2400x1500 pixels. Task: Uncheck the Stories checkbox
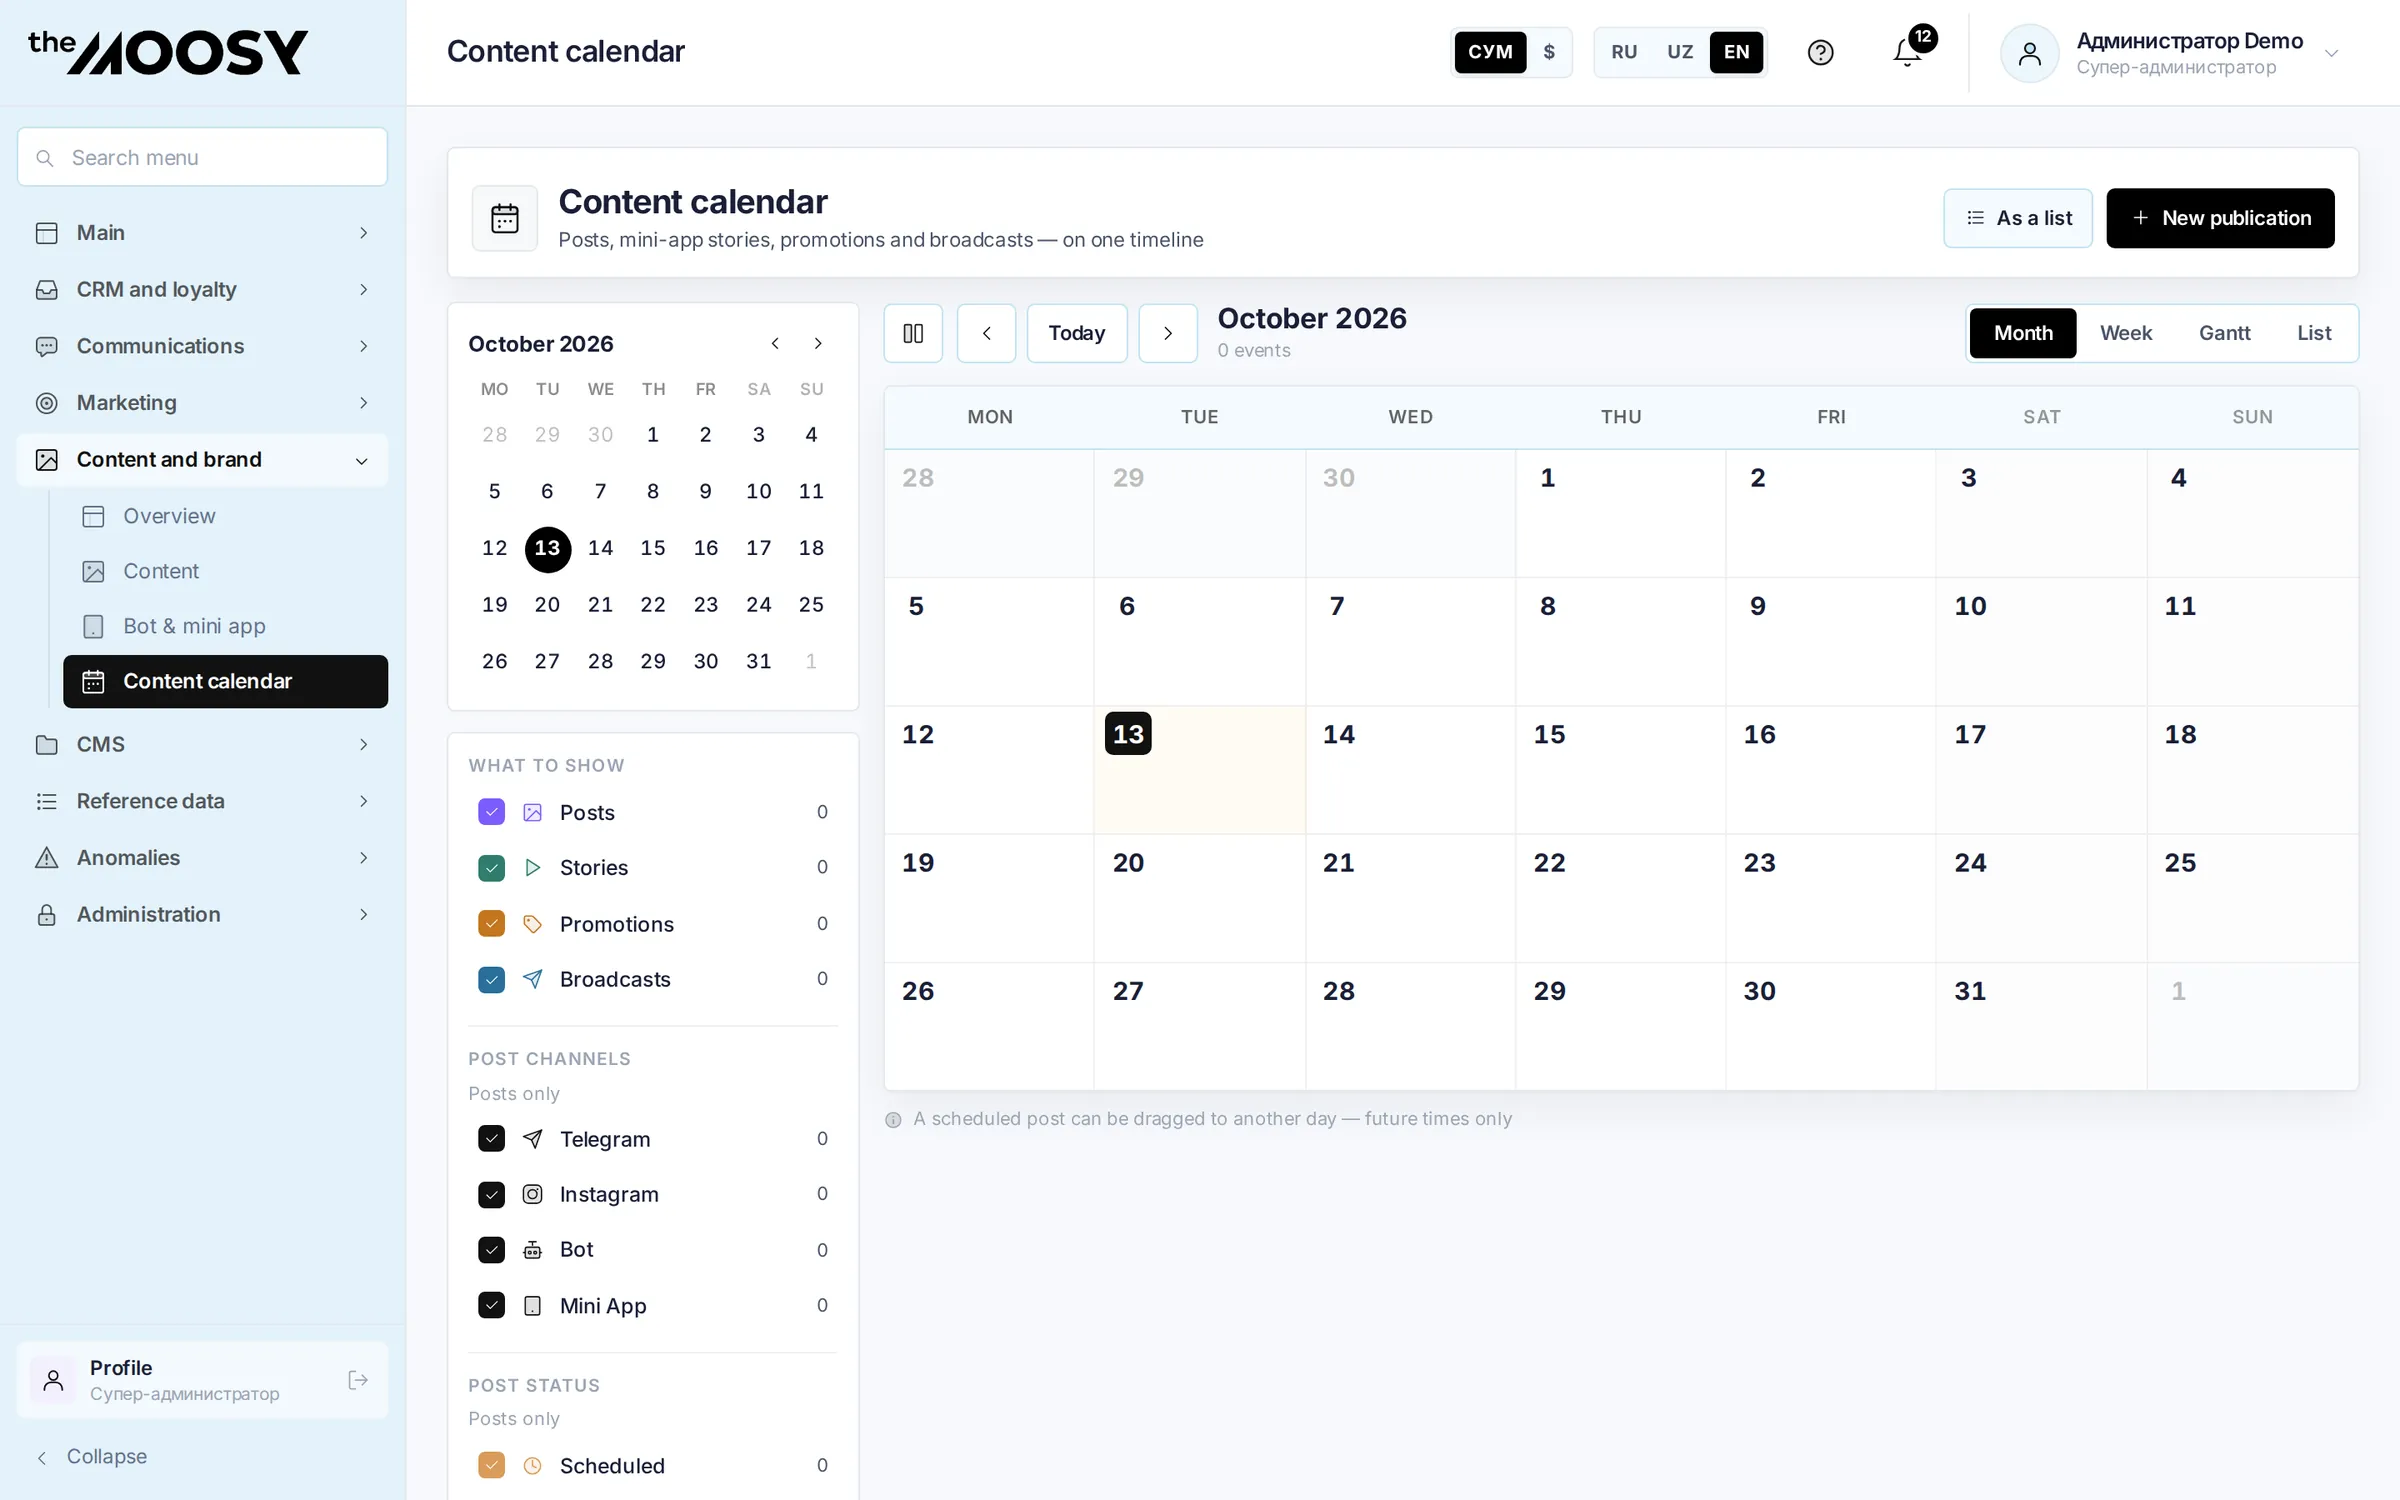coord(491,867)
